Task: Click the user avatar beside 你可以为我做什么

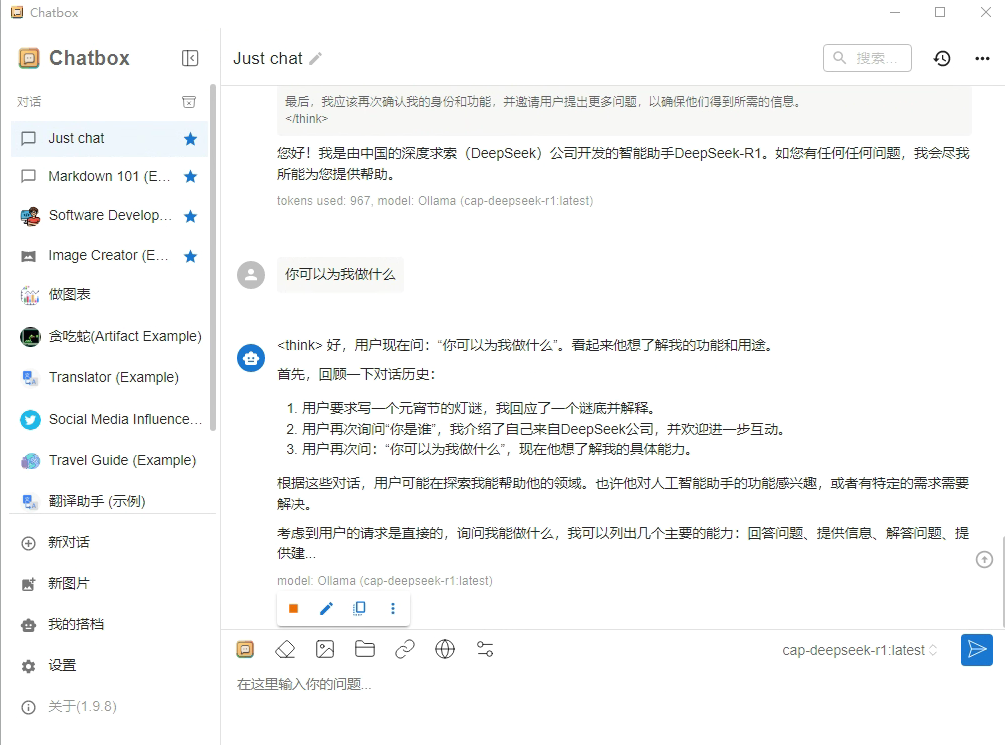Action: point(251,275)
